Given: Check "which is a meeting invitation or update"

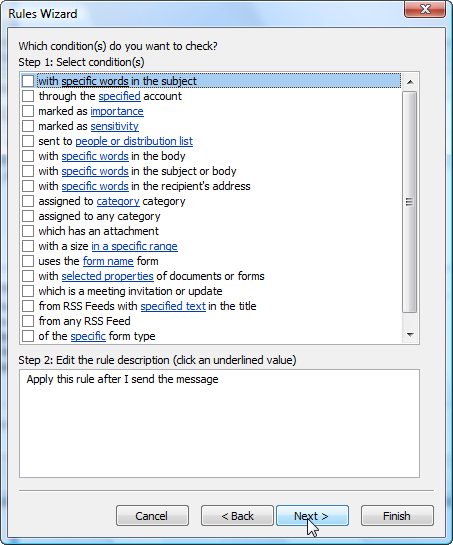Looking at the screenshot, I should tap(28, 291).
